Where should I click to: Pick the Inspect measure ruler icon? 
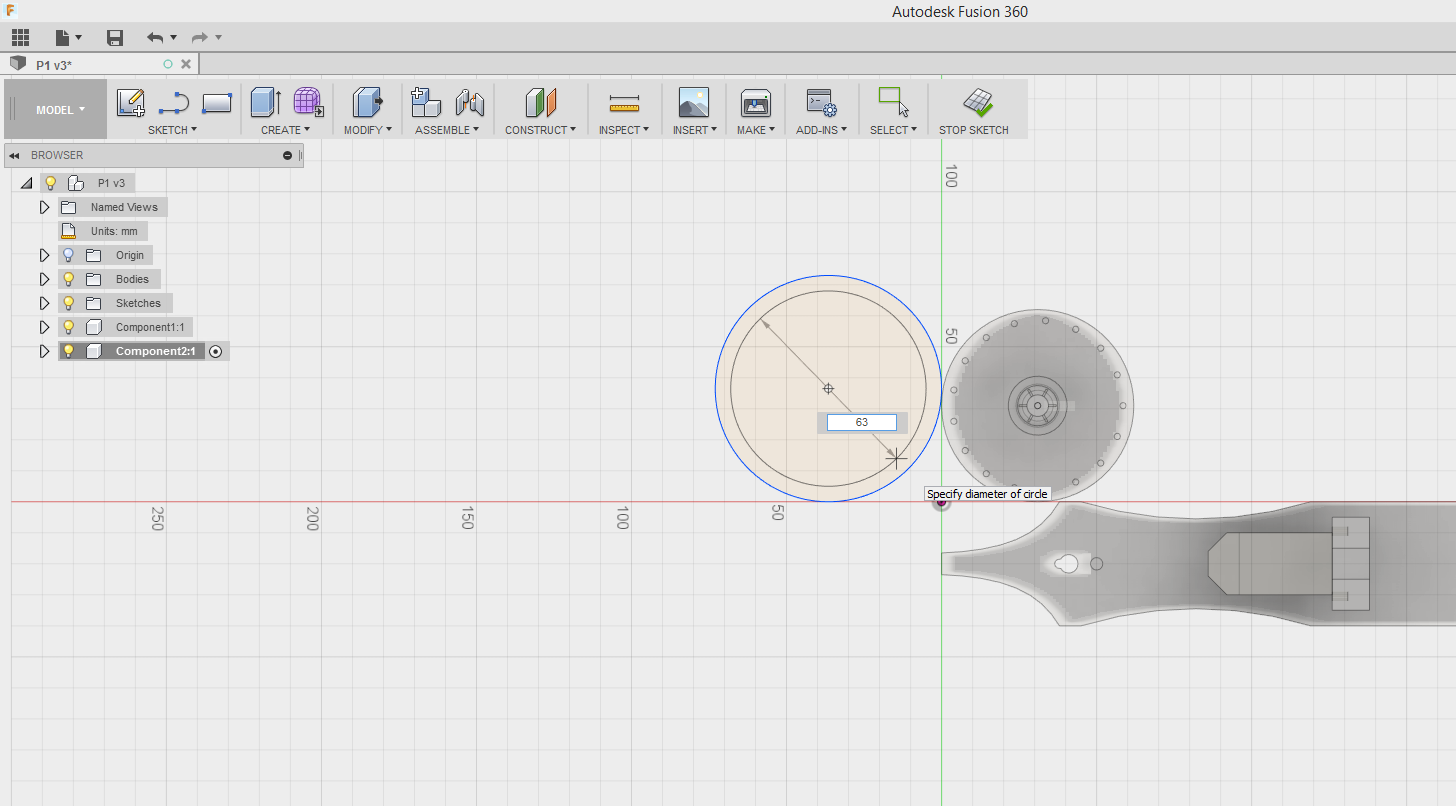pyautogui.click(x=624, y=102)
